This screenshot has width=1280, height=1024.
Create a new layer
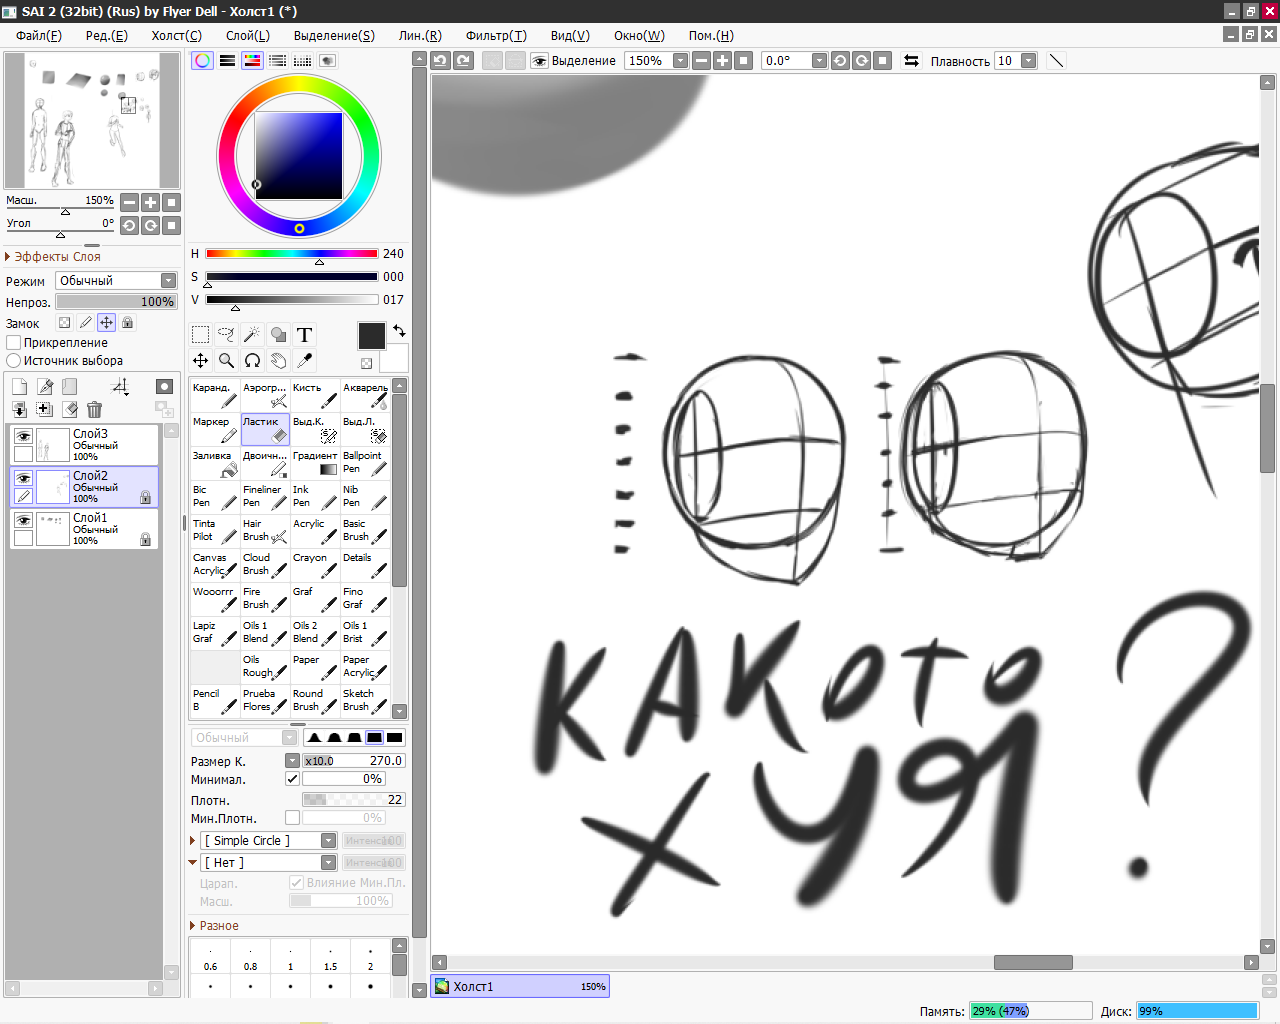coord(19,387)
